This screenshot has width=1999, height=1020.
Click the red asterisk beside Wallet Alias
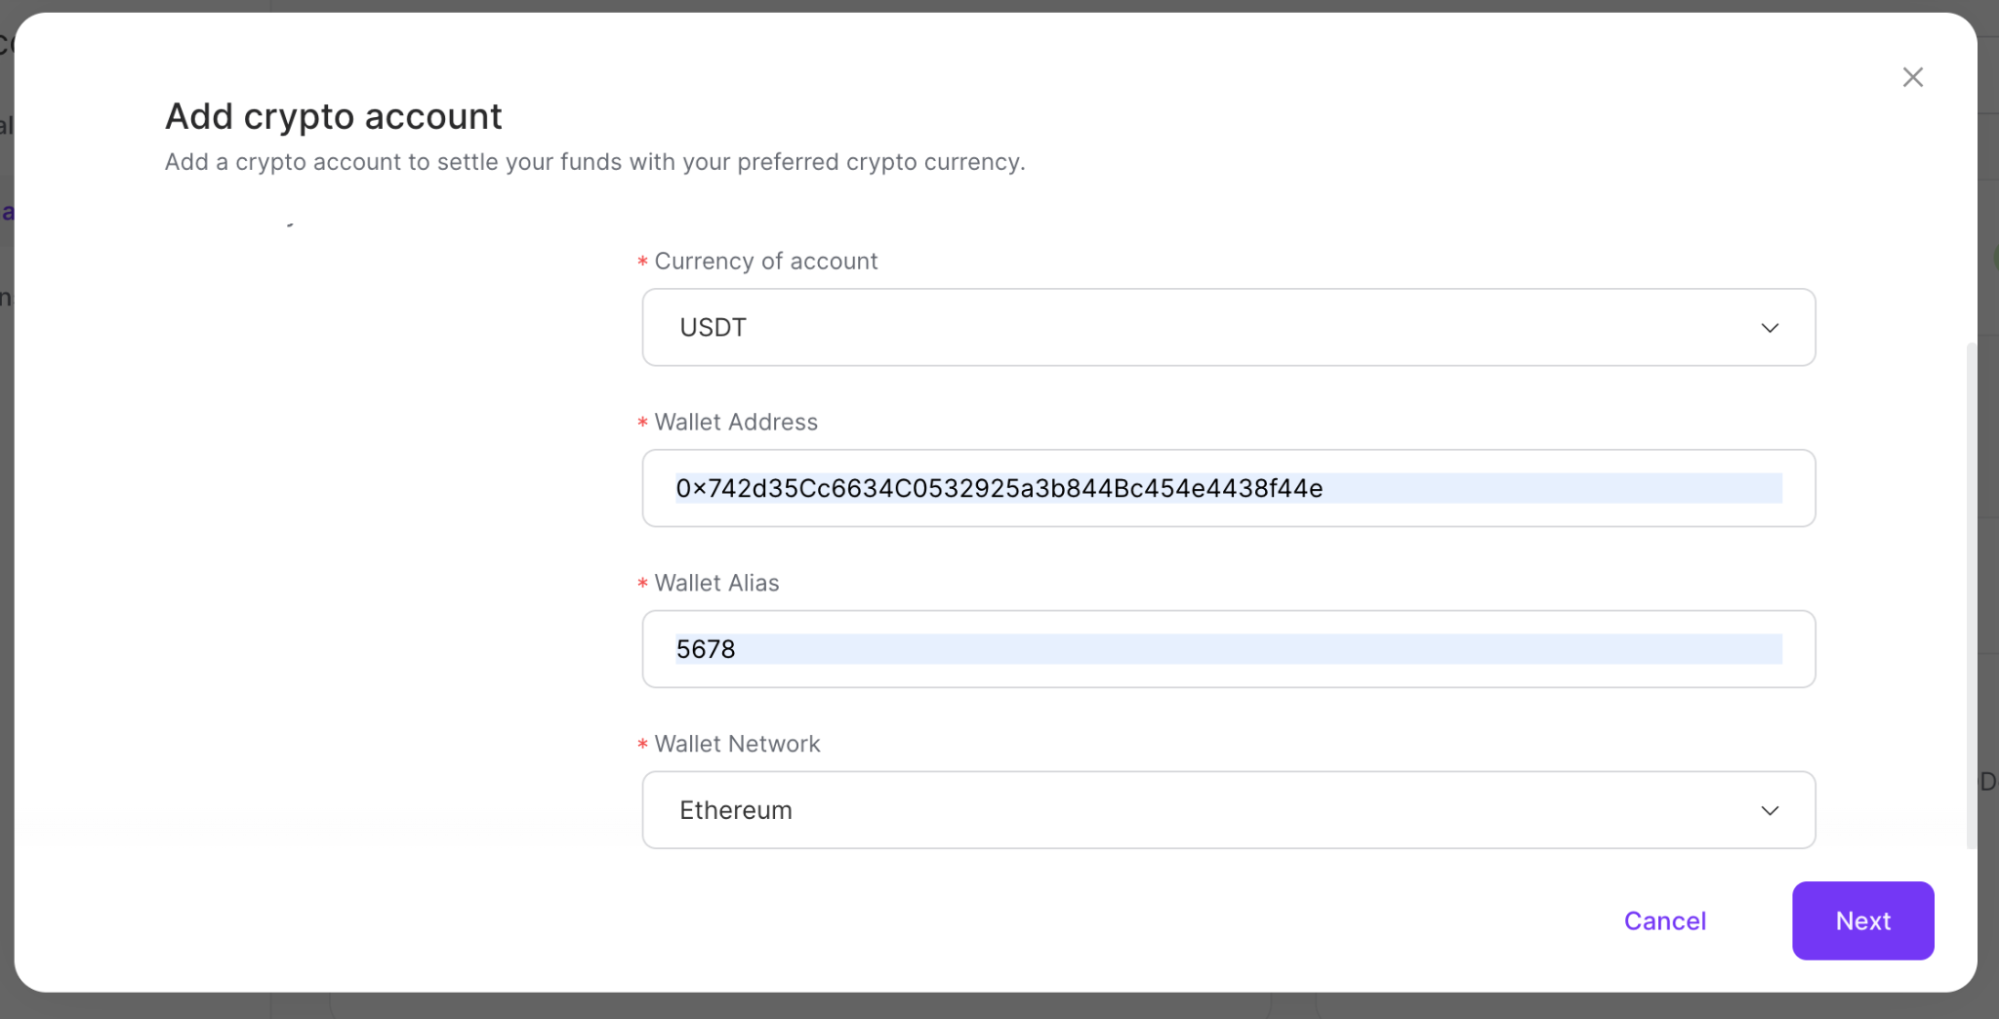[x=641, y=582]
